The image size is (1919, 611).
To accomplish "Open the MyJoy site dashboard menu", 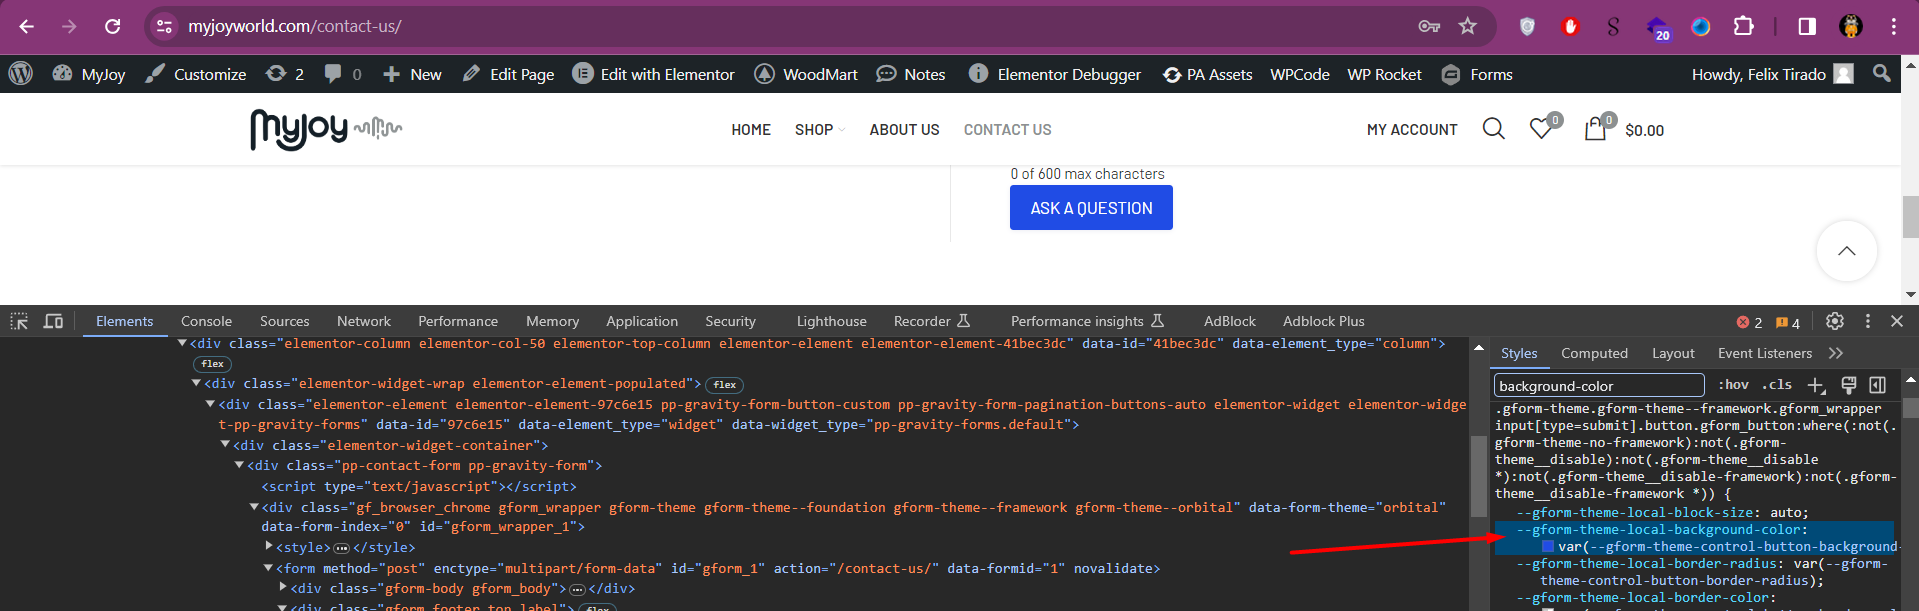I will [89, 74].
